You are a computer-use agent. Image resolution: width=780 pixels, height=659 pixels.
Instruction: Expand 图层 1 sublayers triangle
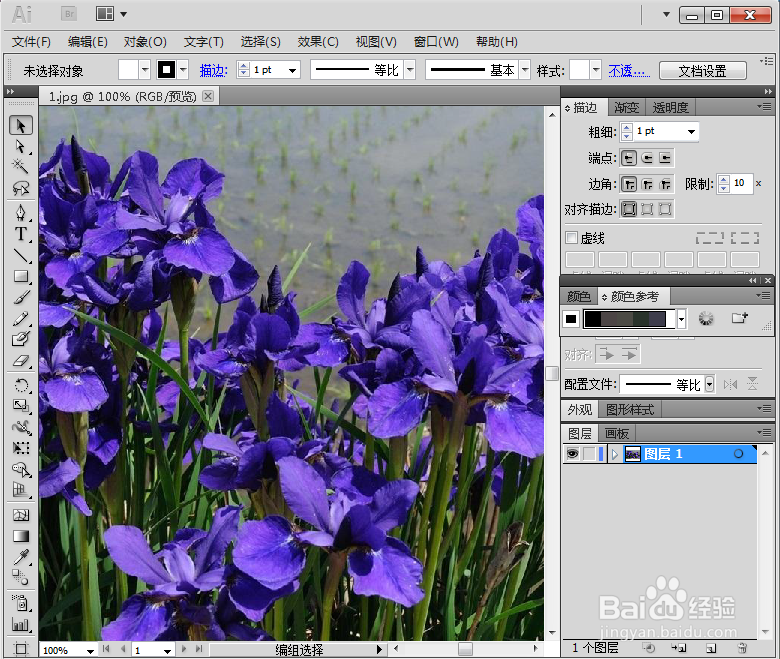tap(615, 454)
